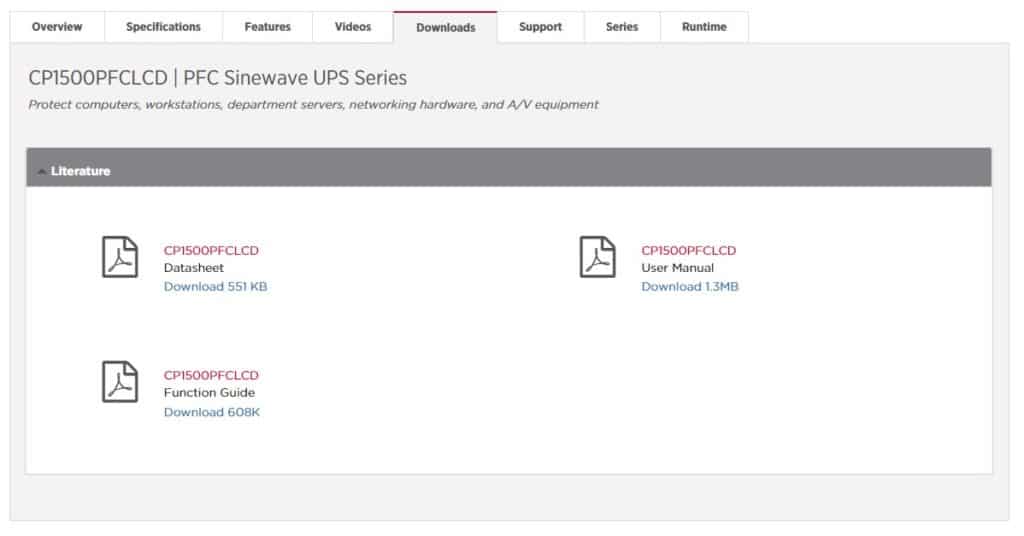
Task: Click CP1500PFCLCD link above User Manual
Action: 688,250
